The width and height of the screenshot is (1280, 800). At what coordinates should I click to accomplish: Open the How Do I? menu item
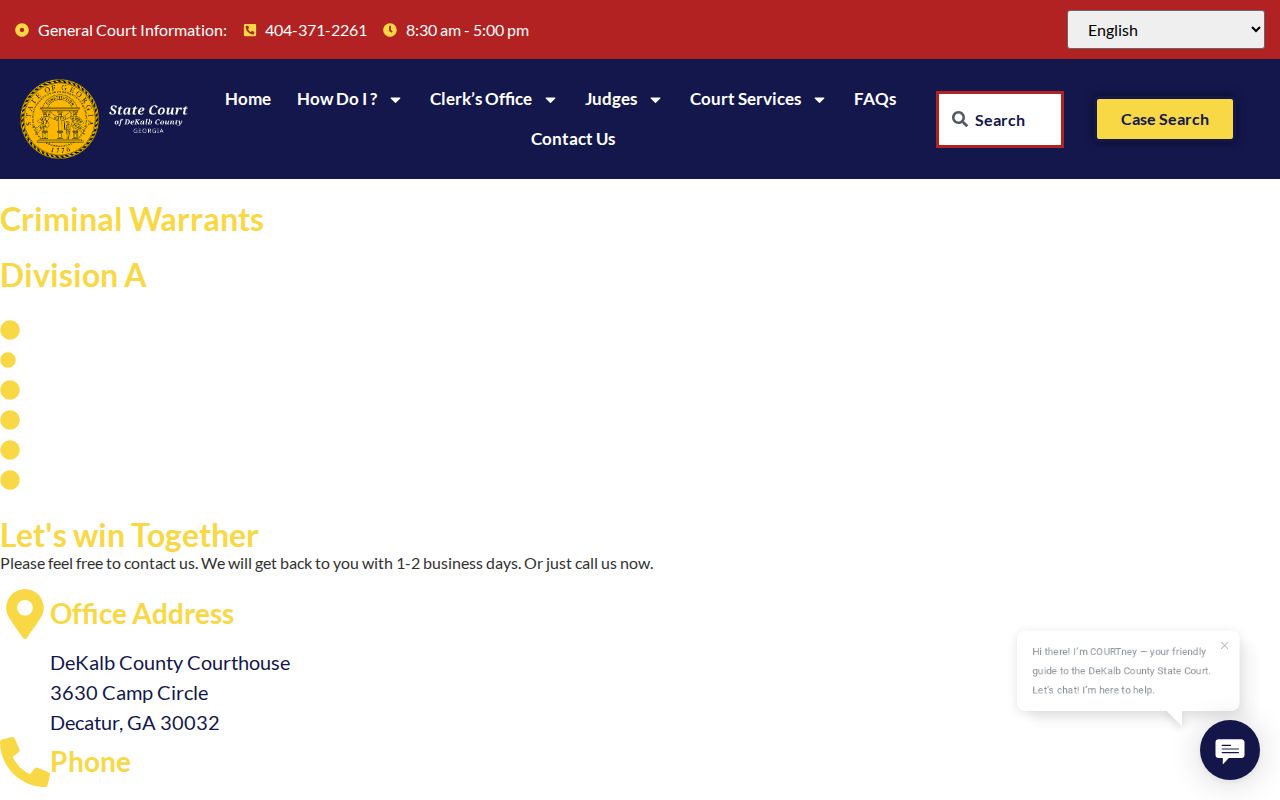click(x=337, y=99)
